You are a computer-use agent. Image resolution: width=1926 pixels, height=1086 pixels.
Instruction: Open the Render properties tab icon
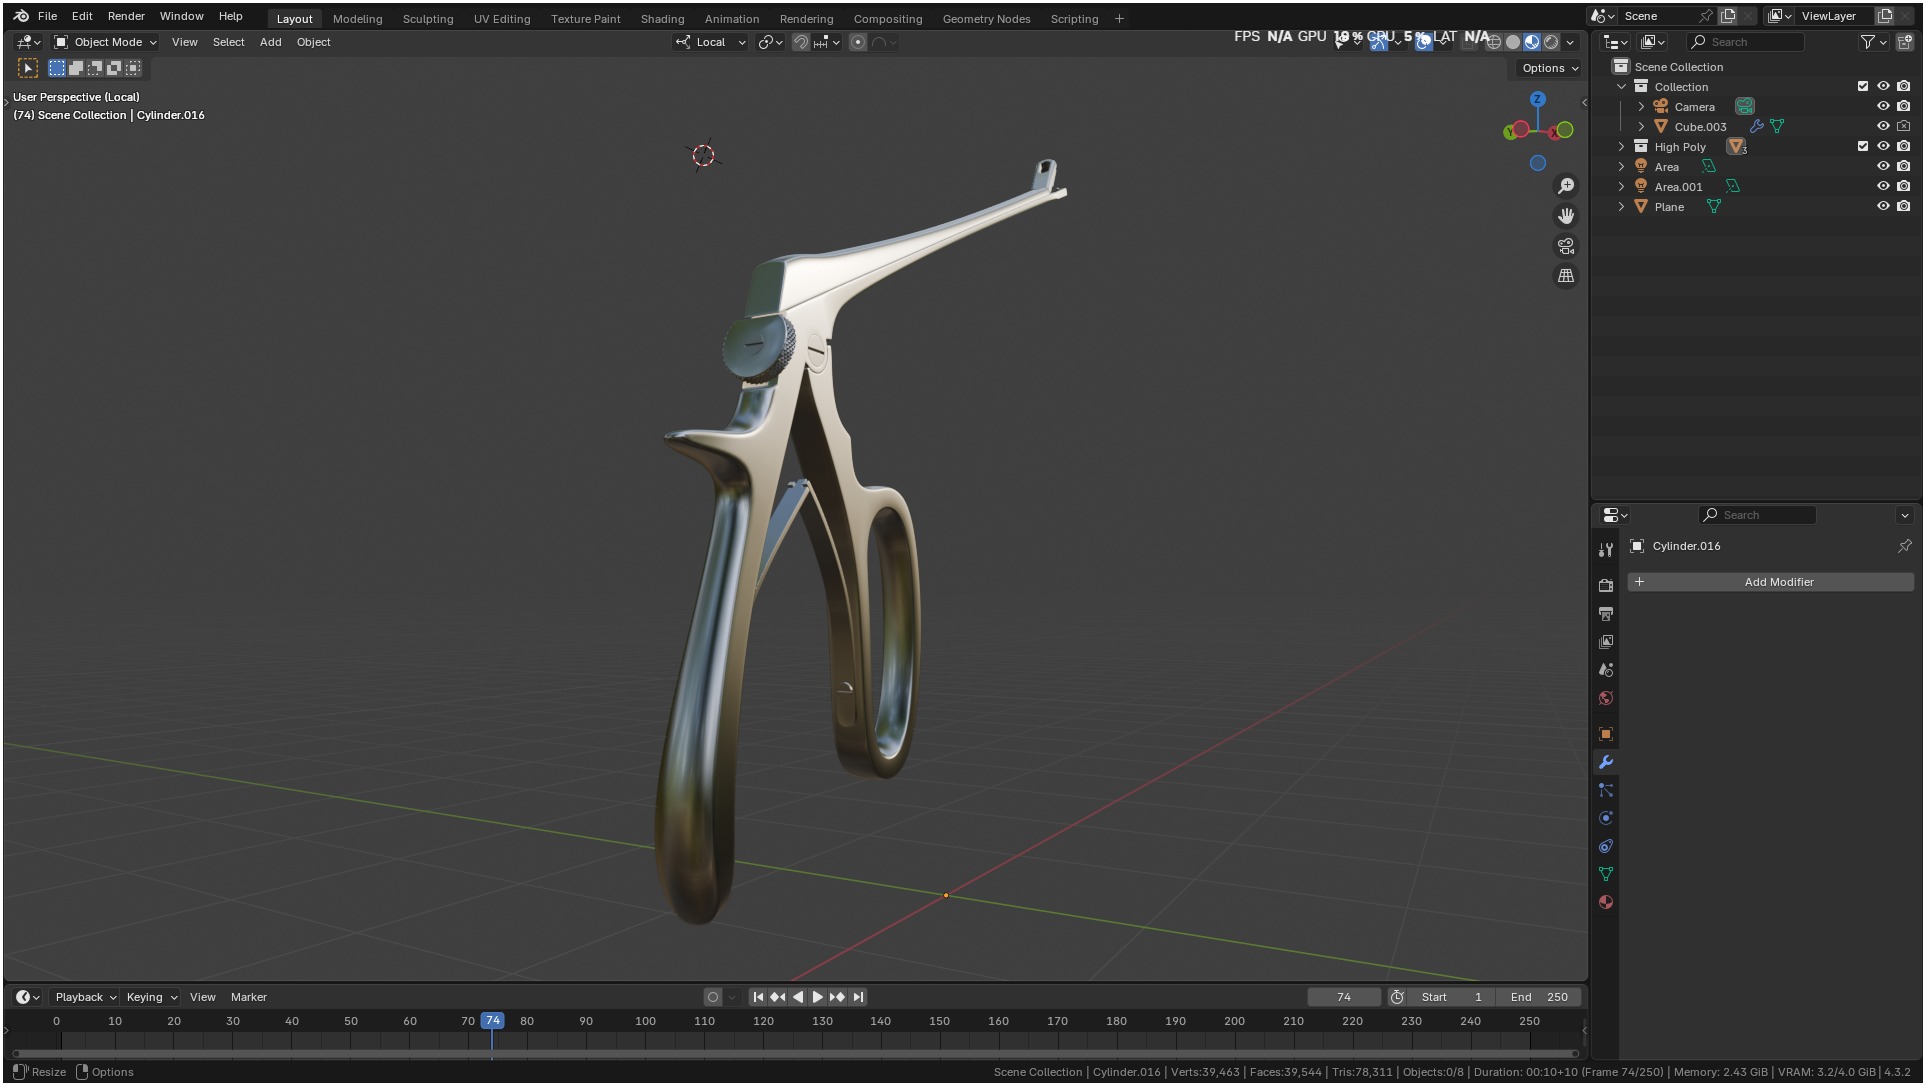(x=1606, y=586)
